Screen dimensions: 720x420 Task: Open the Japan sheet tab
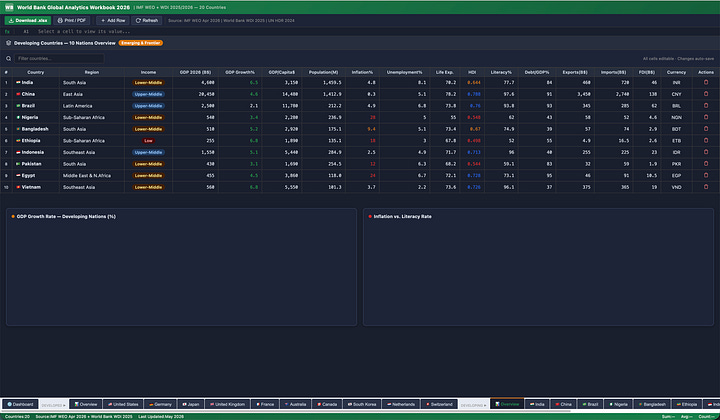click(x=191, y=404)
